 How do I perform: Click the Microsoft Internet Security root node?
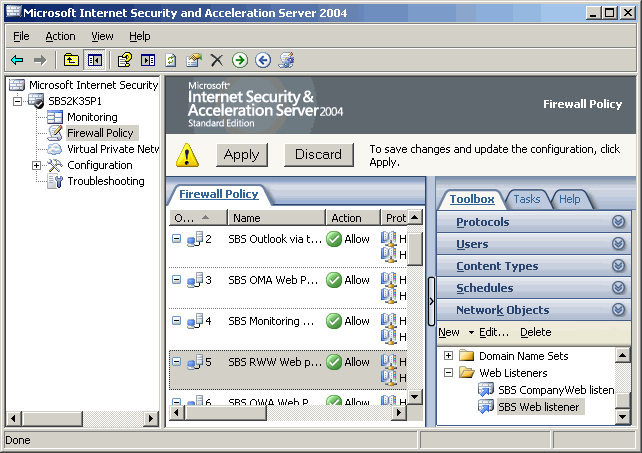(93, 85)
